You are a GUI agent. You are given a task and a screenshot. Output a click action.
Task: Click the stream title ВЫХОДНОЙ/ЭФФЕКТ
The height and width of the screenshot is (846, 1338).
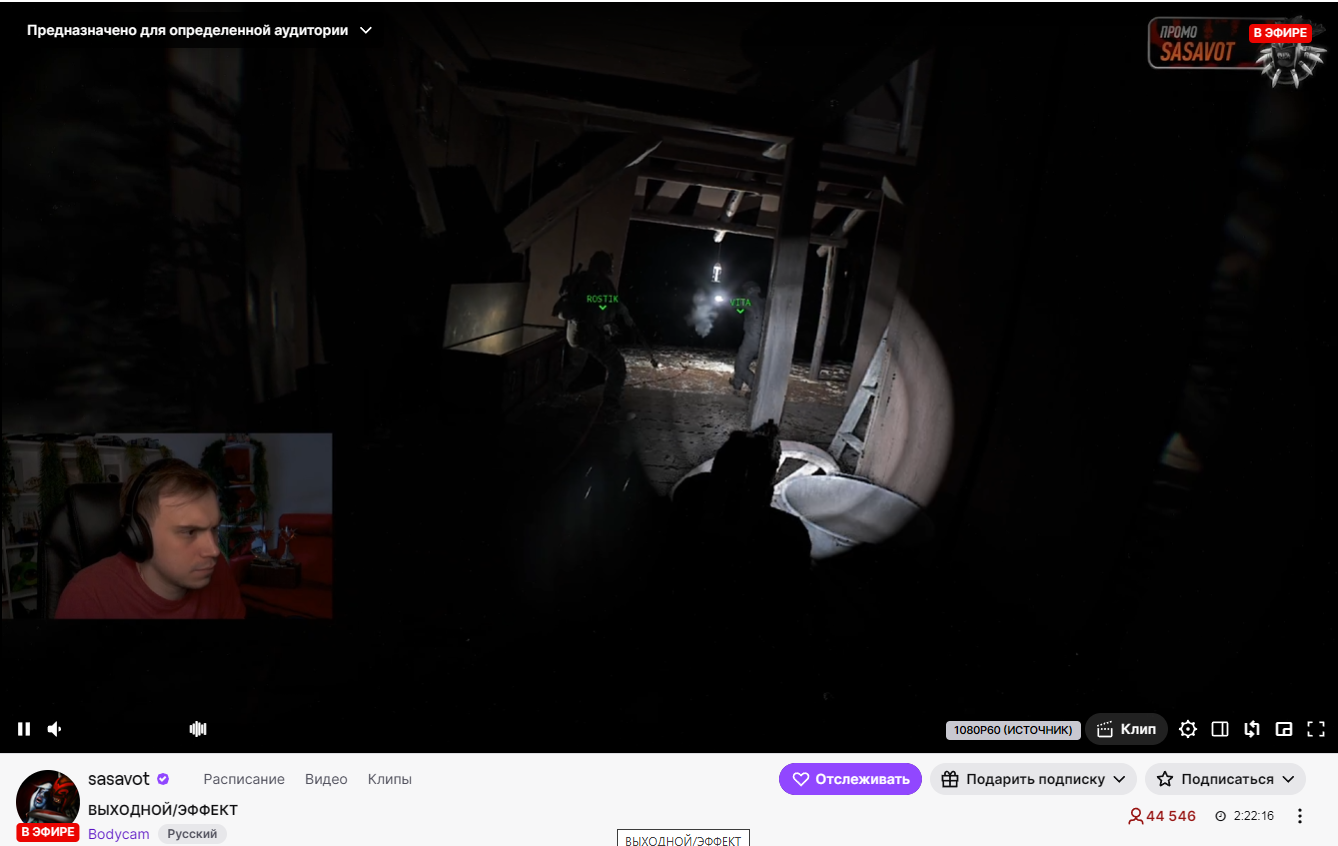coord(163,810)
